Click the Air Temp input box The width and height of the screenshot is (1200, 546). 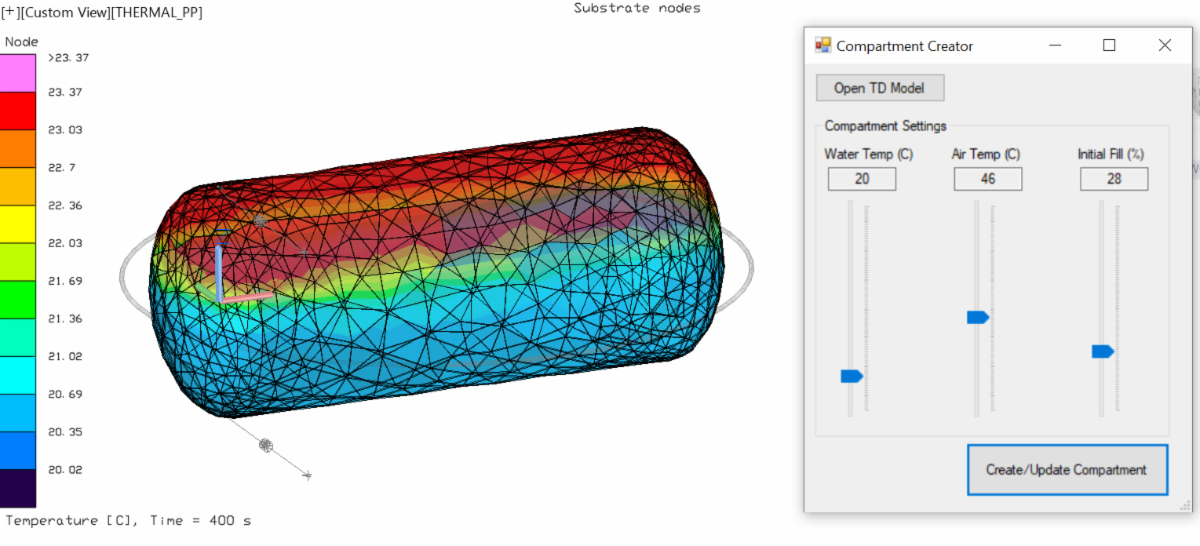click(987, 179)
